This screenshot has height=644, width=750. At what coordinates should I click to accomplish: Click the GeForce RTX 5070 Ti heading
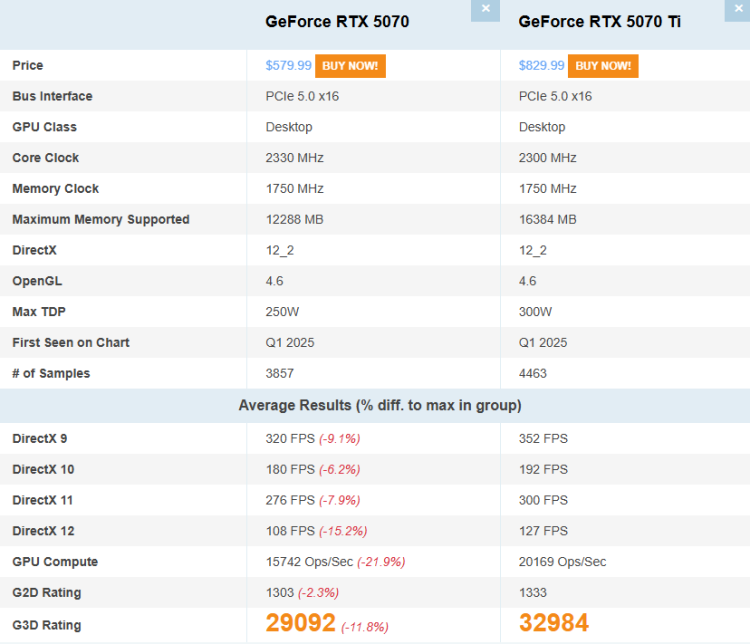pos(599,22)
